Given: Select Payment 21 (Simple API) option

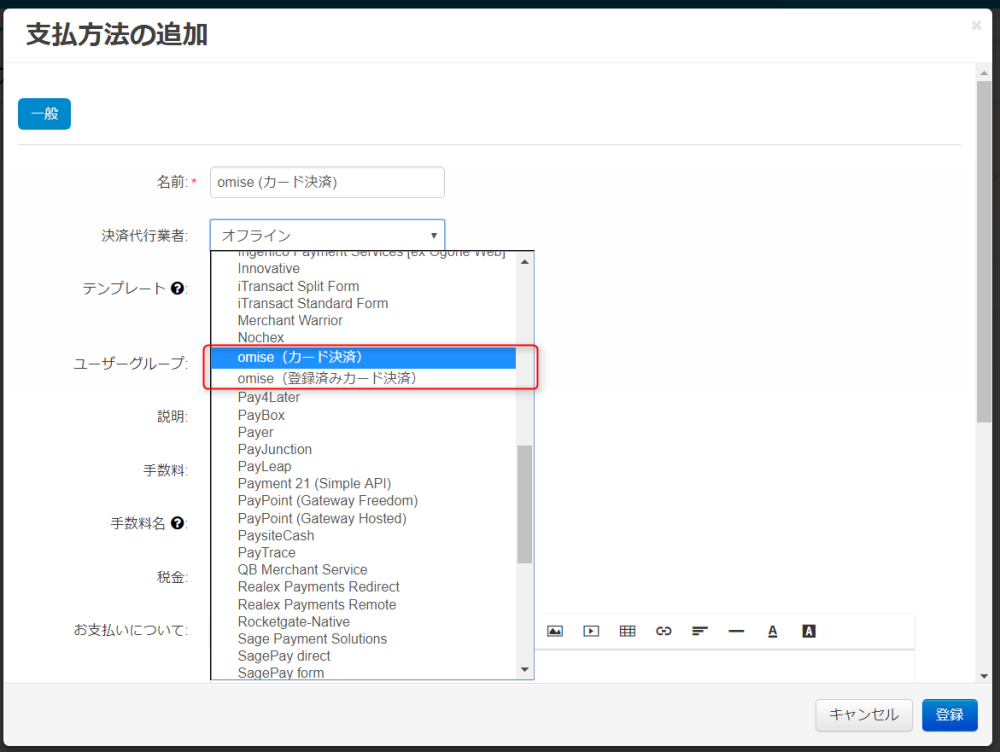Looking at the screenshot, I should coord(364,483).
